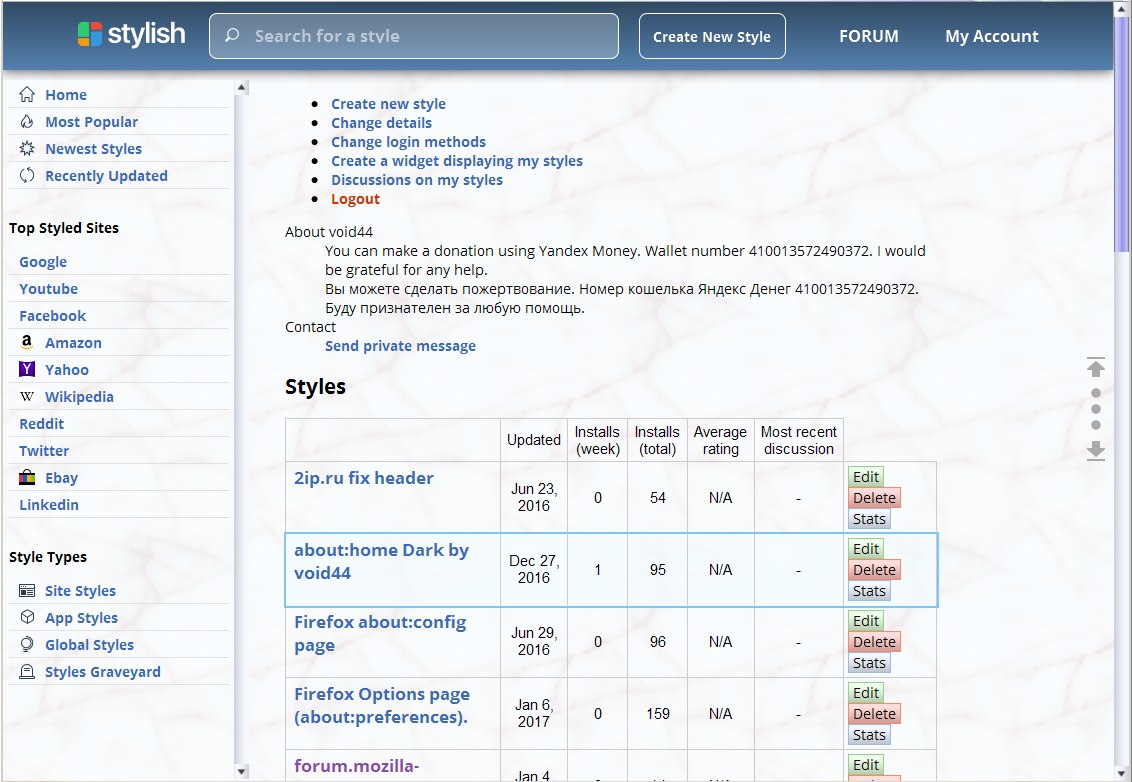Image resolution: width=1132 pixels, height=782 pixels.
Task: Click the Yahoo logo icon
Action: click(x=27, y=370)
